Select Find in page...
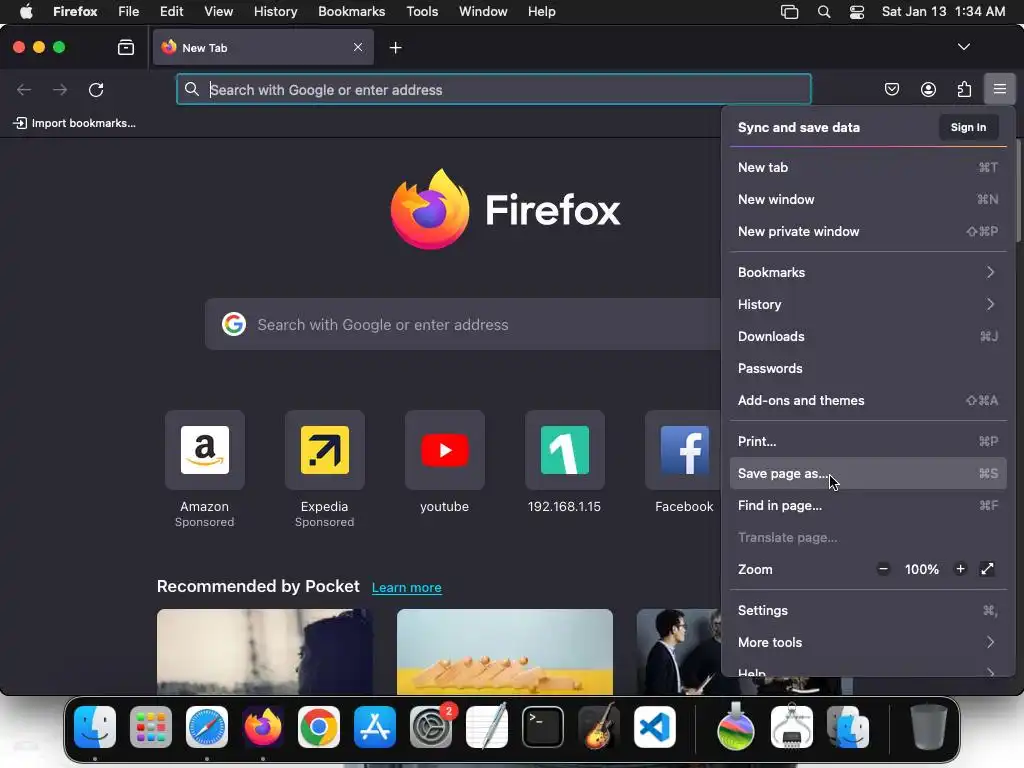Image resolution: width=1024 pixels, height=768 pixels. [x=868, y=505]
